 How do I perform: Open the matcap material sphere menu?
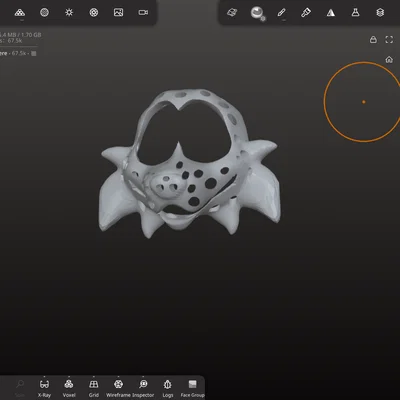(257, 13)
